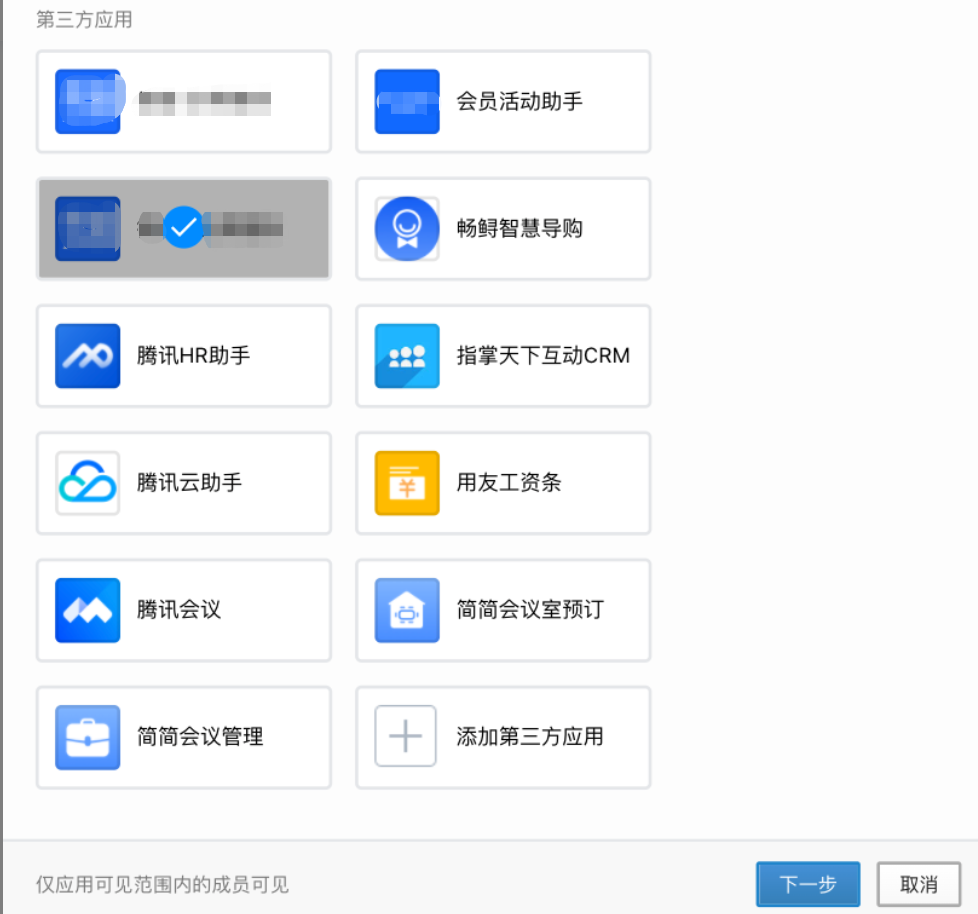This screenshot has height=914, width=978.
Task: Pick the 腾讯云助手 label
Action: click(x=189, y=483)
